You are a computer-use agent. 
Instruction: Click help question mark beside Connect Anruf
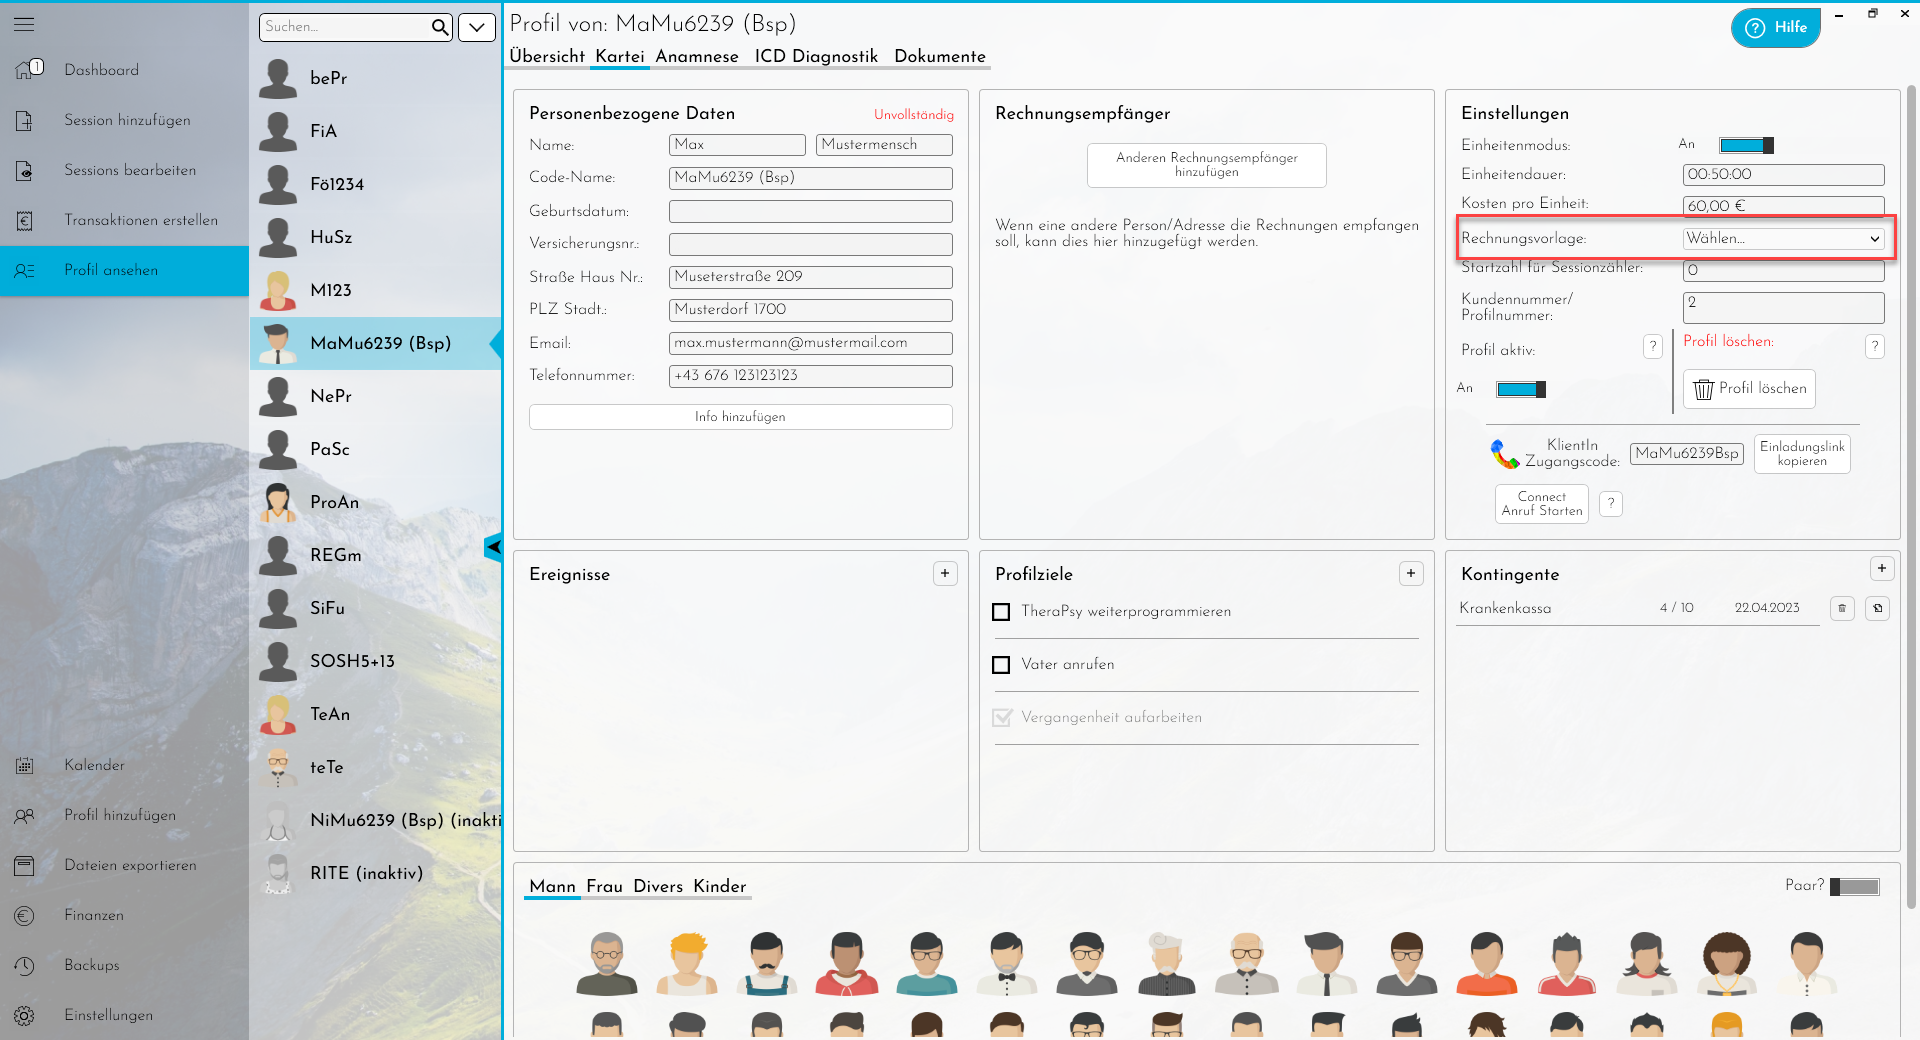1610,503
